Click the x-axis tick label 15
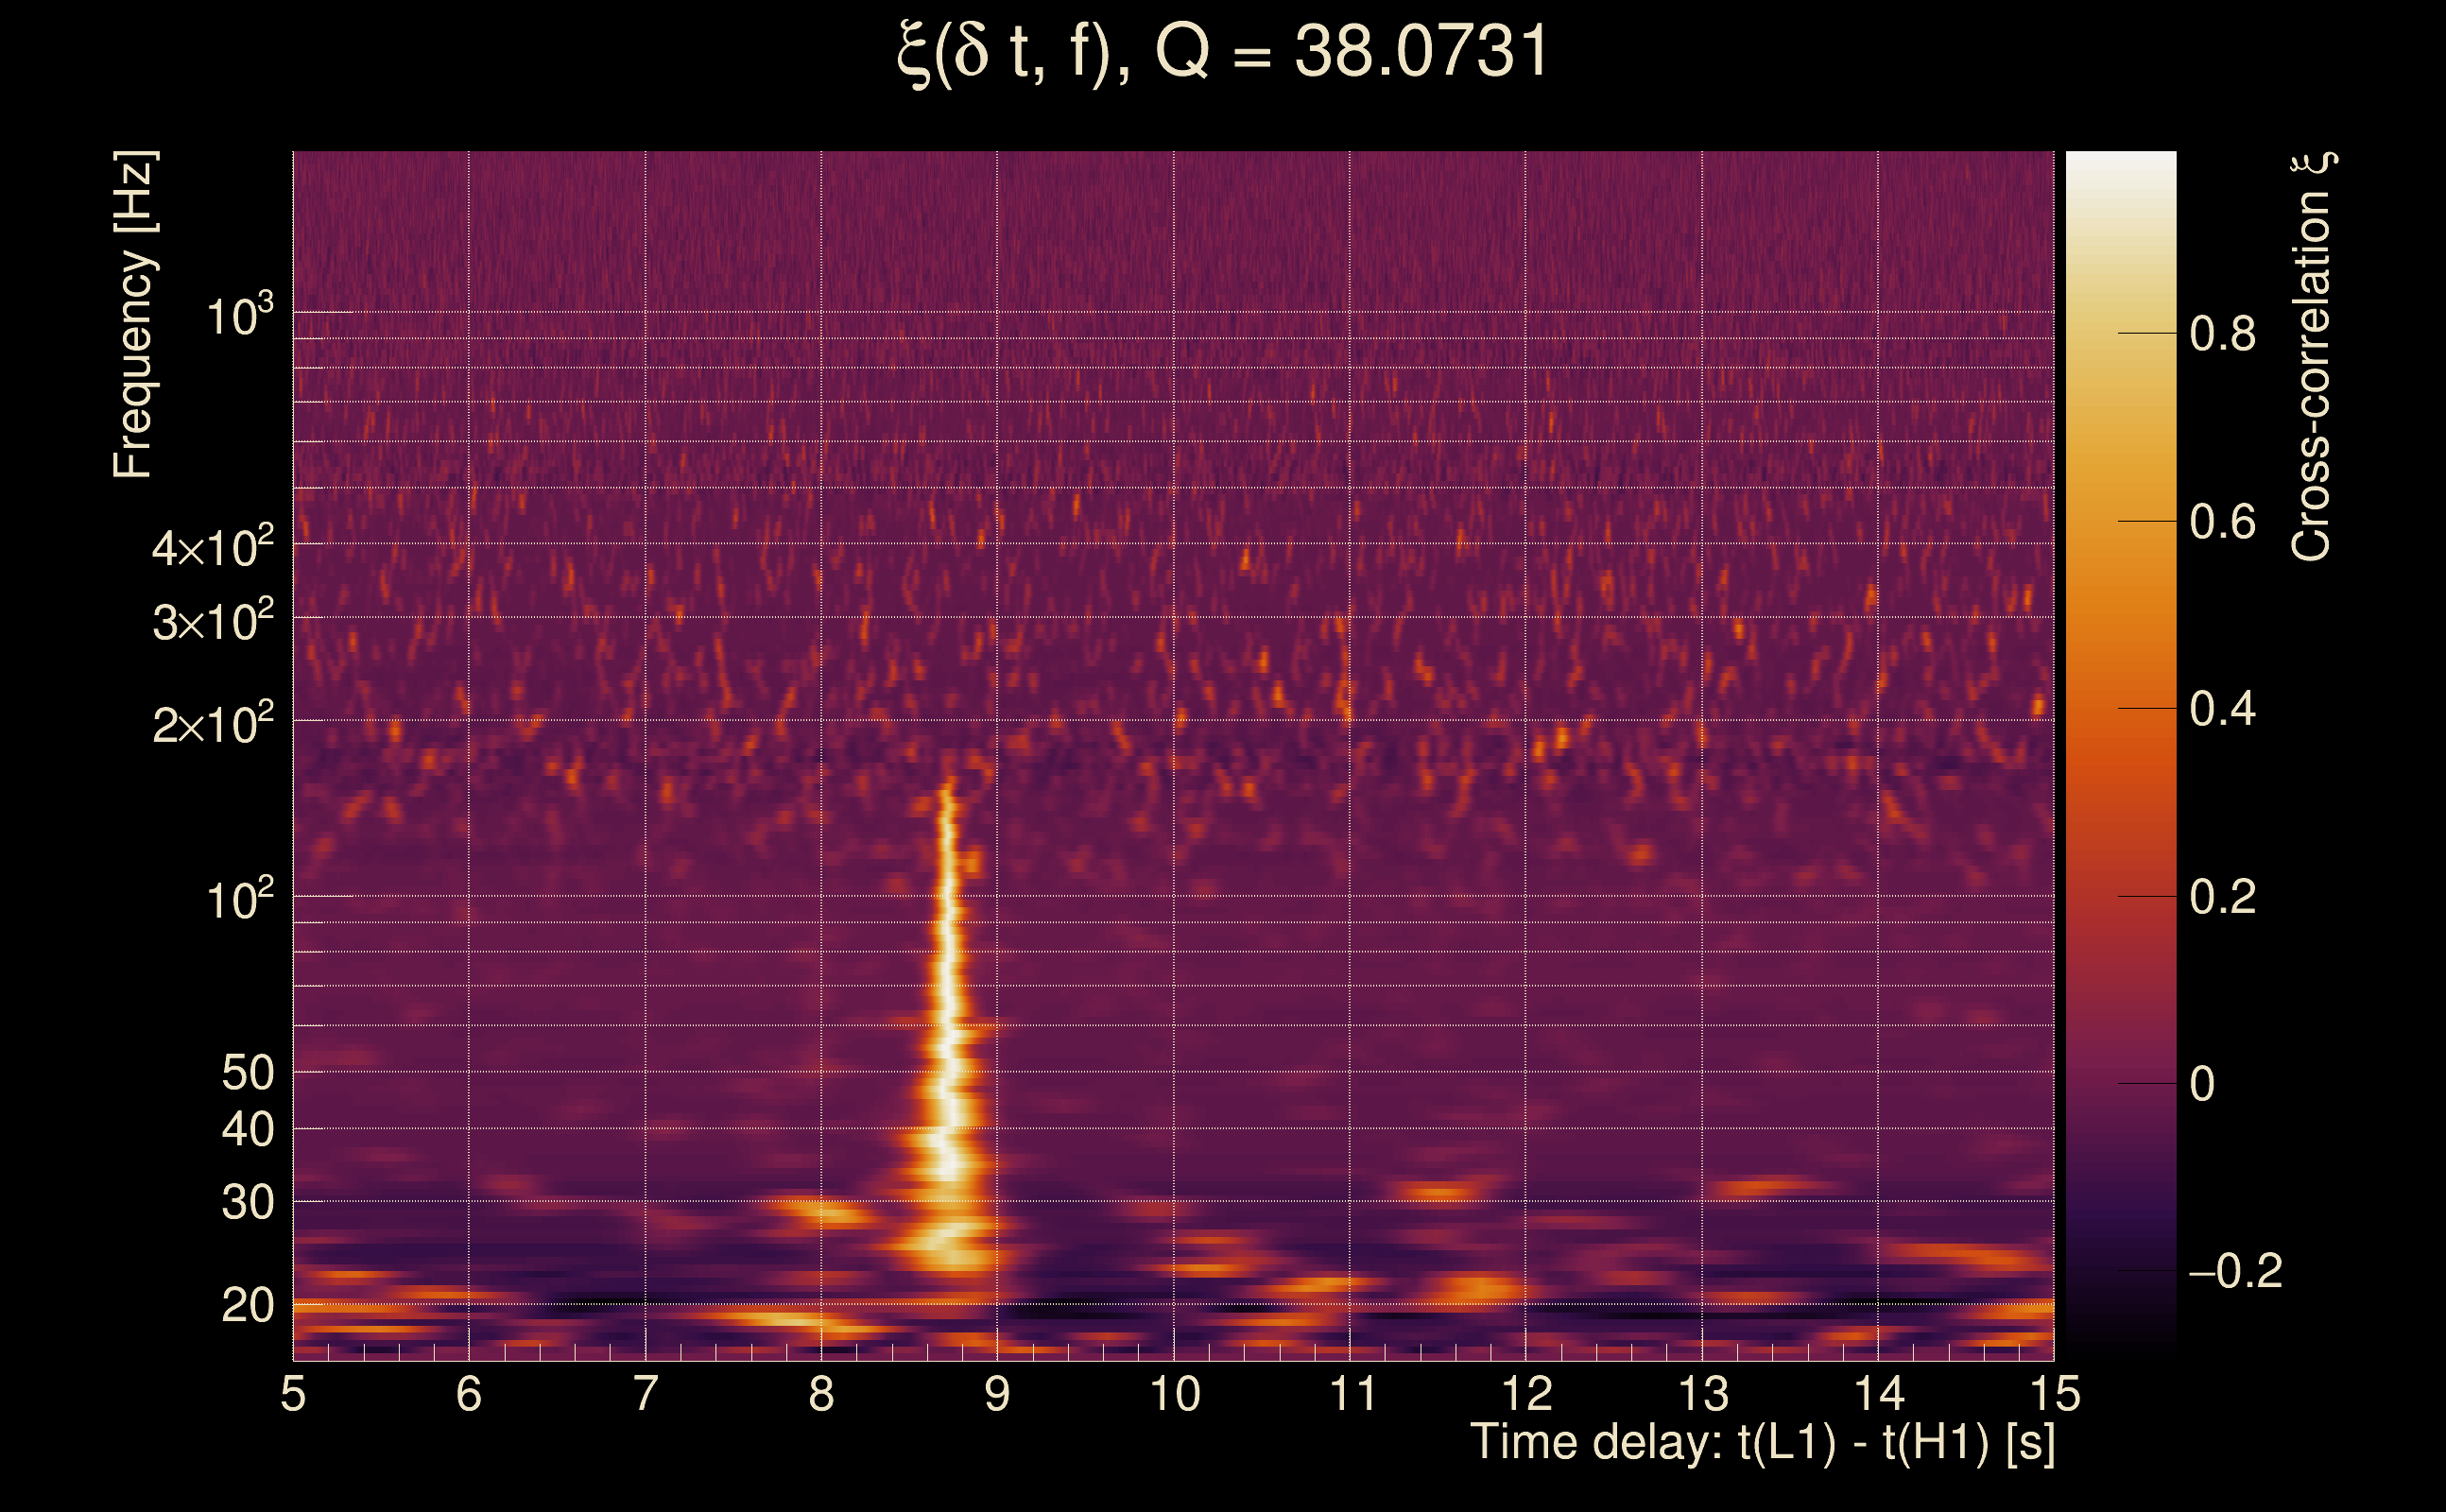 point(2054,1394)
